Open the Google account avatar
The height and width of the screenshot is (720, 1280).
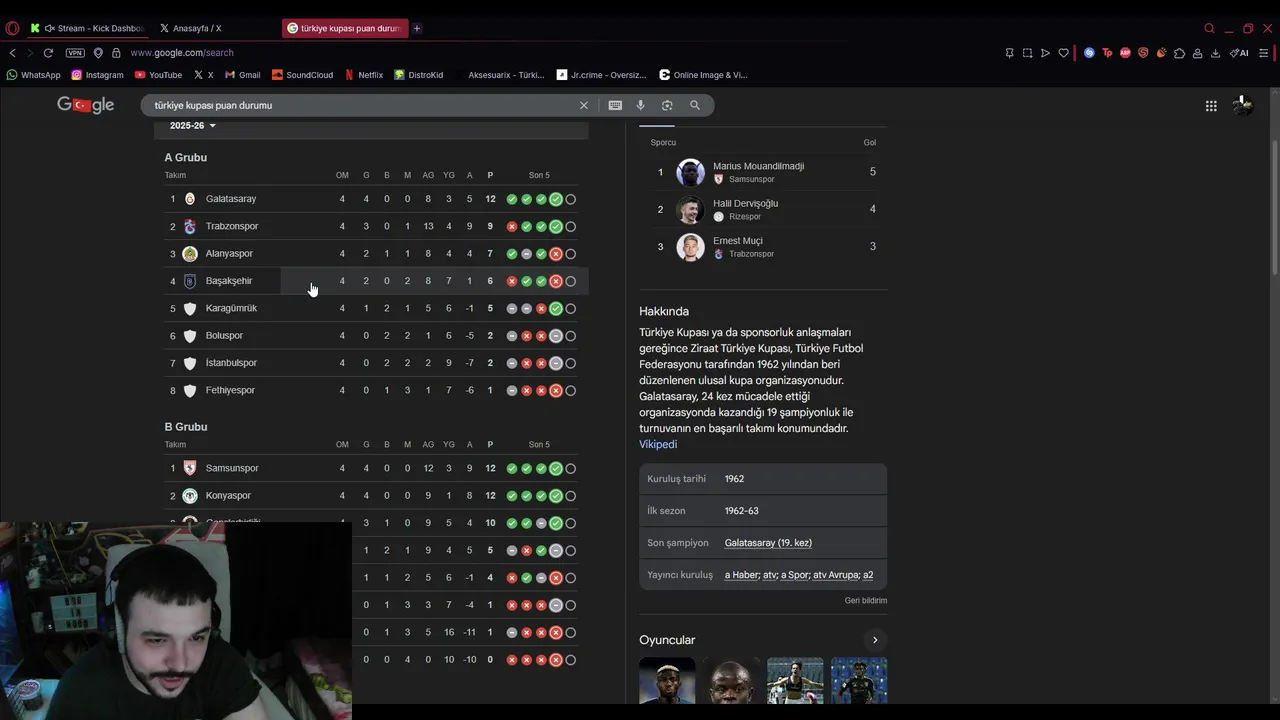[1242, 105]
